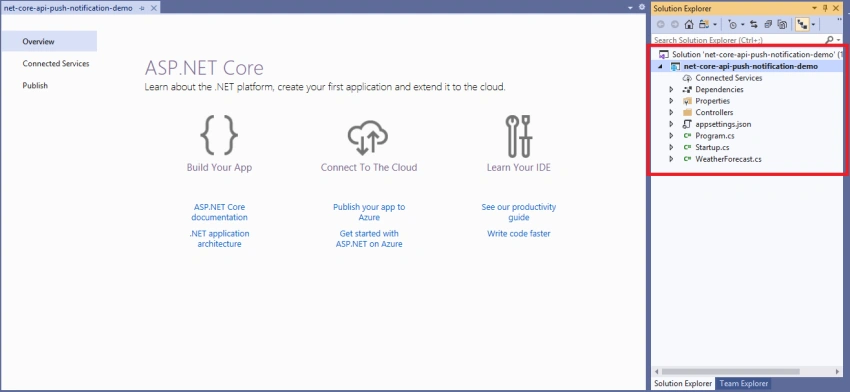850x392 pixels.
Task: Open the Solution Explorer toolbar overflow options
Action: 840,21
